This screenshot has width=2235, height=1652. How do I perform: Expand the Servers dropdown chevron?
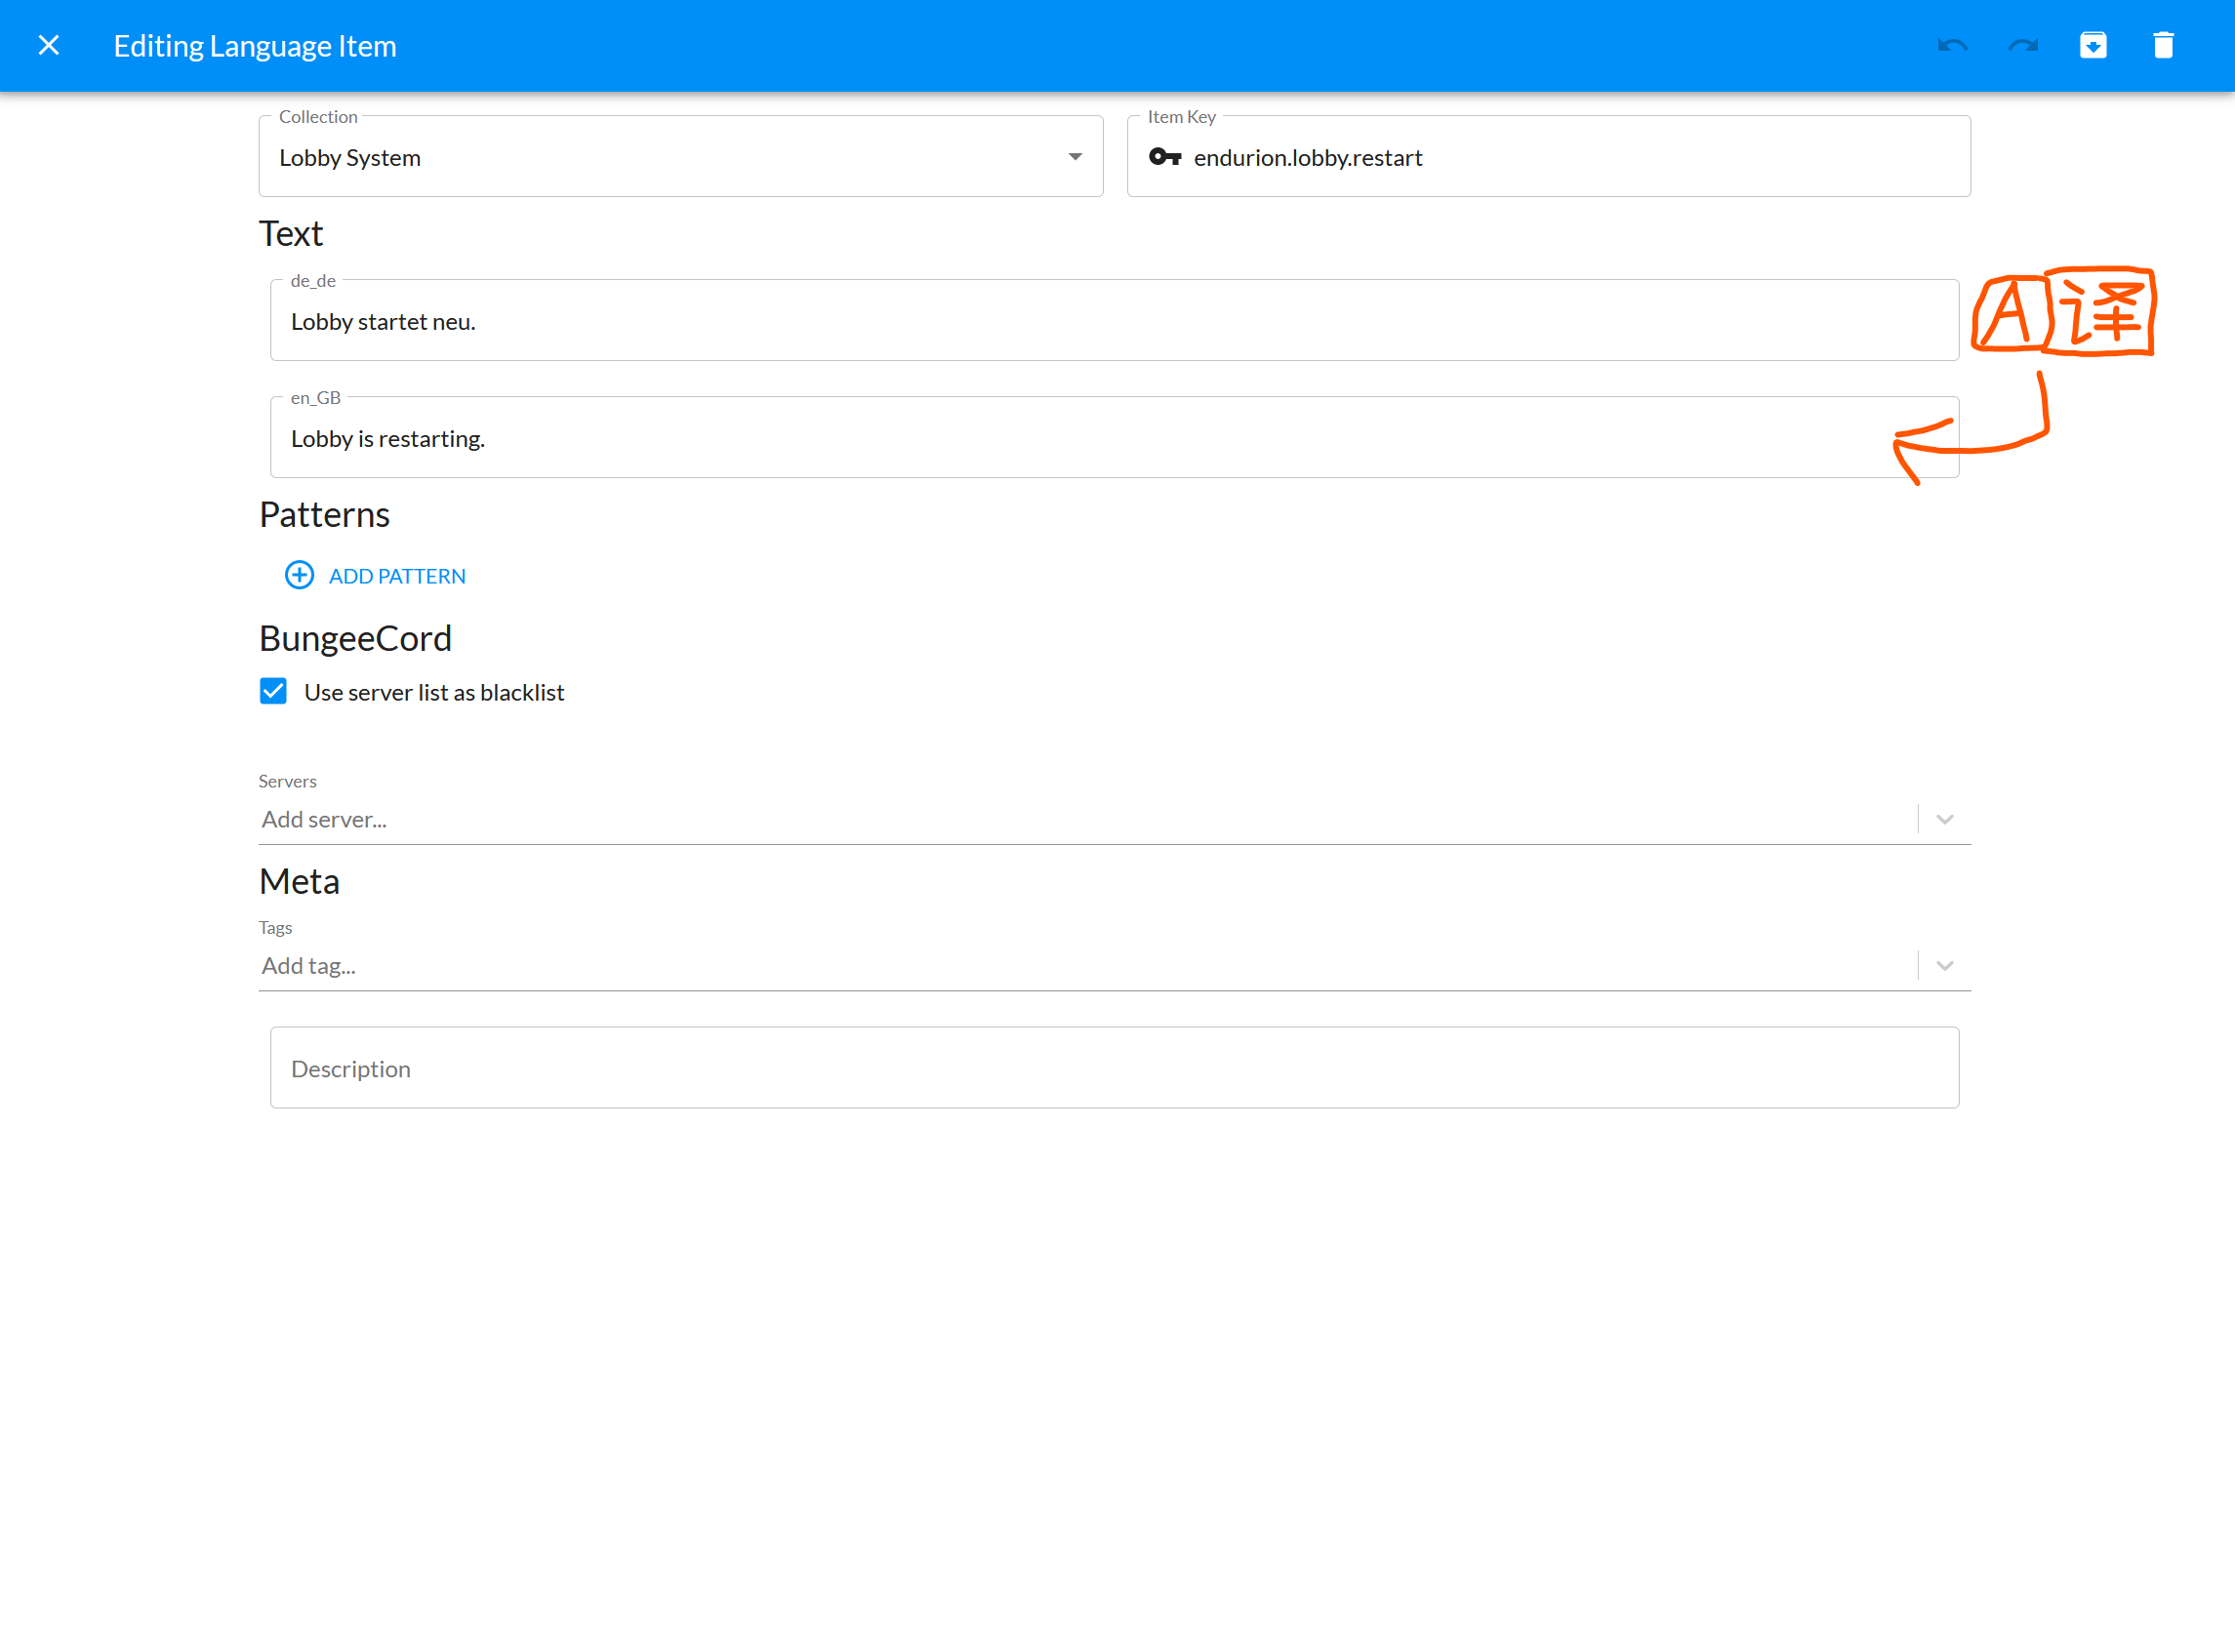pyautogui.click(x=1944, y=819)
